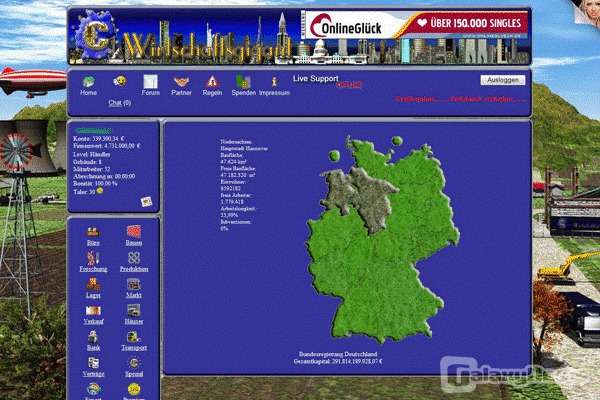This screenshot has height=400, width=600.
Task: Open Live Support
Action: click(316, 78)
